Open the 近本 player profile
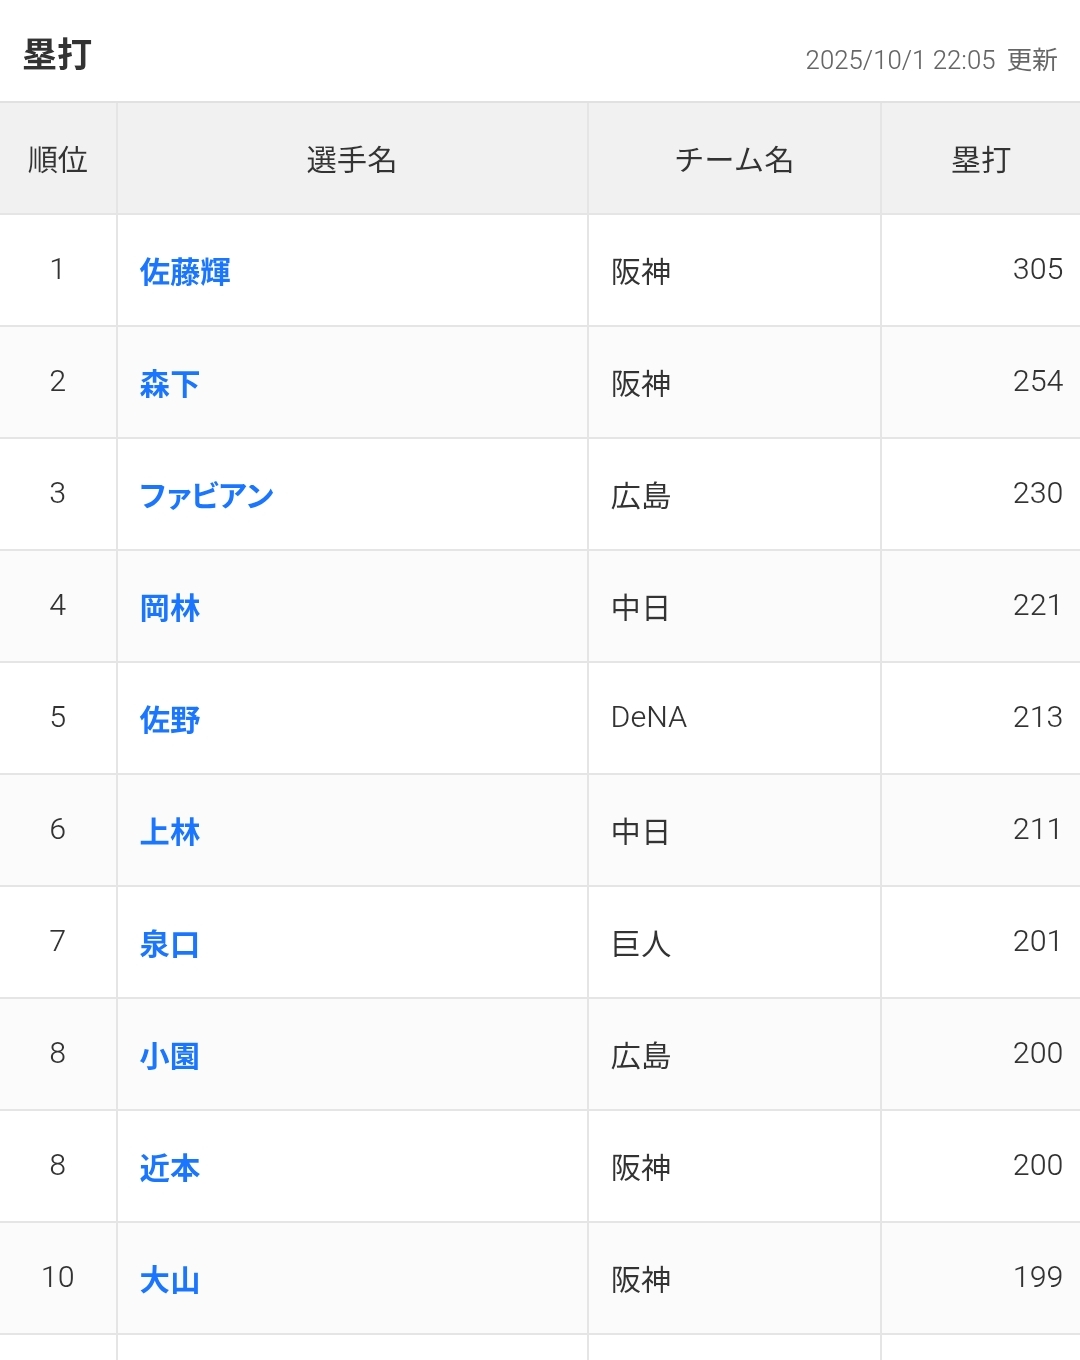 pos(170,1168)
